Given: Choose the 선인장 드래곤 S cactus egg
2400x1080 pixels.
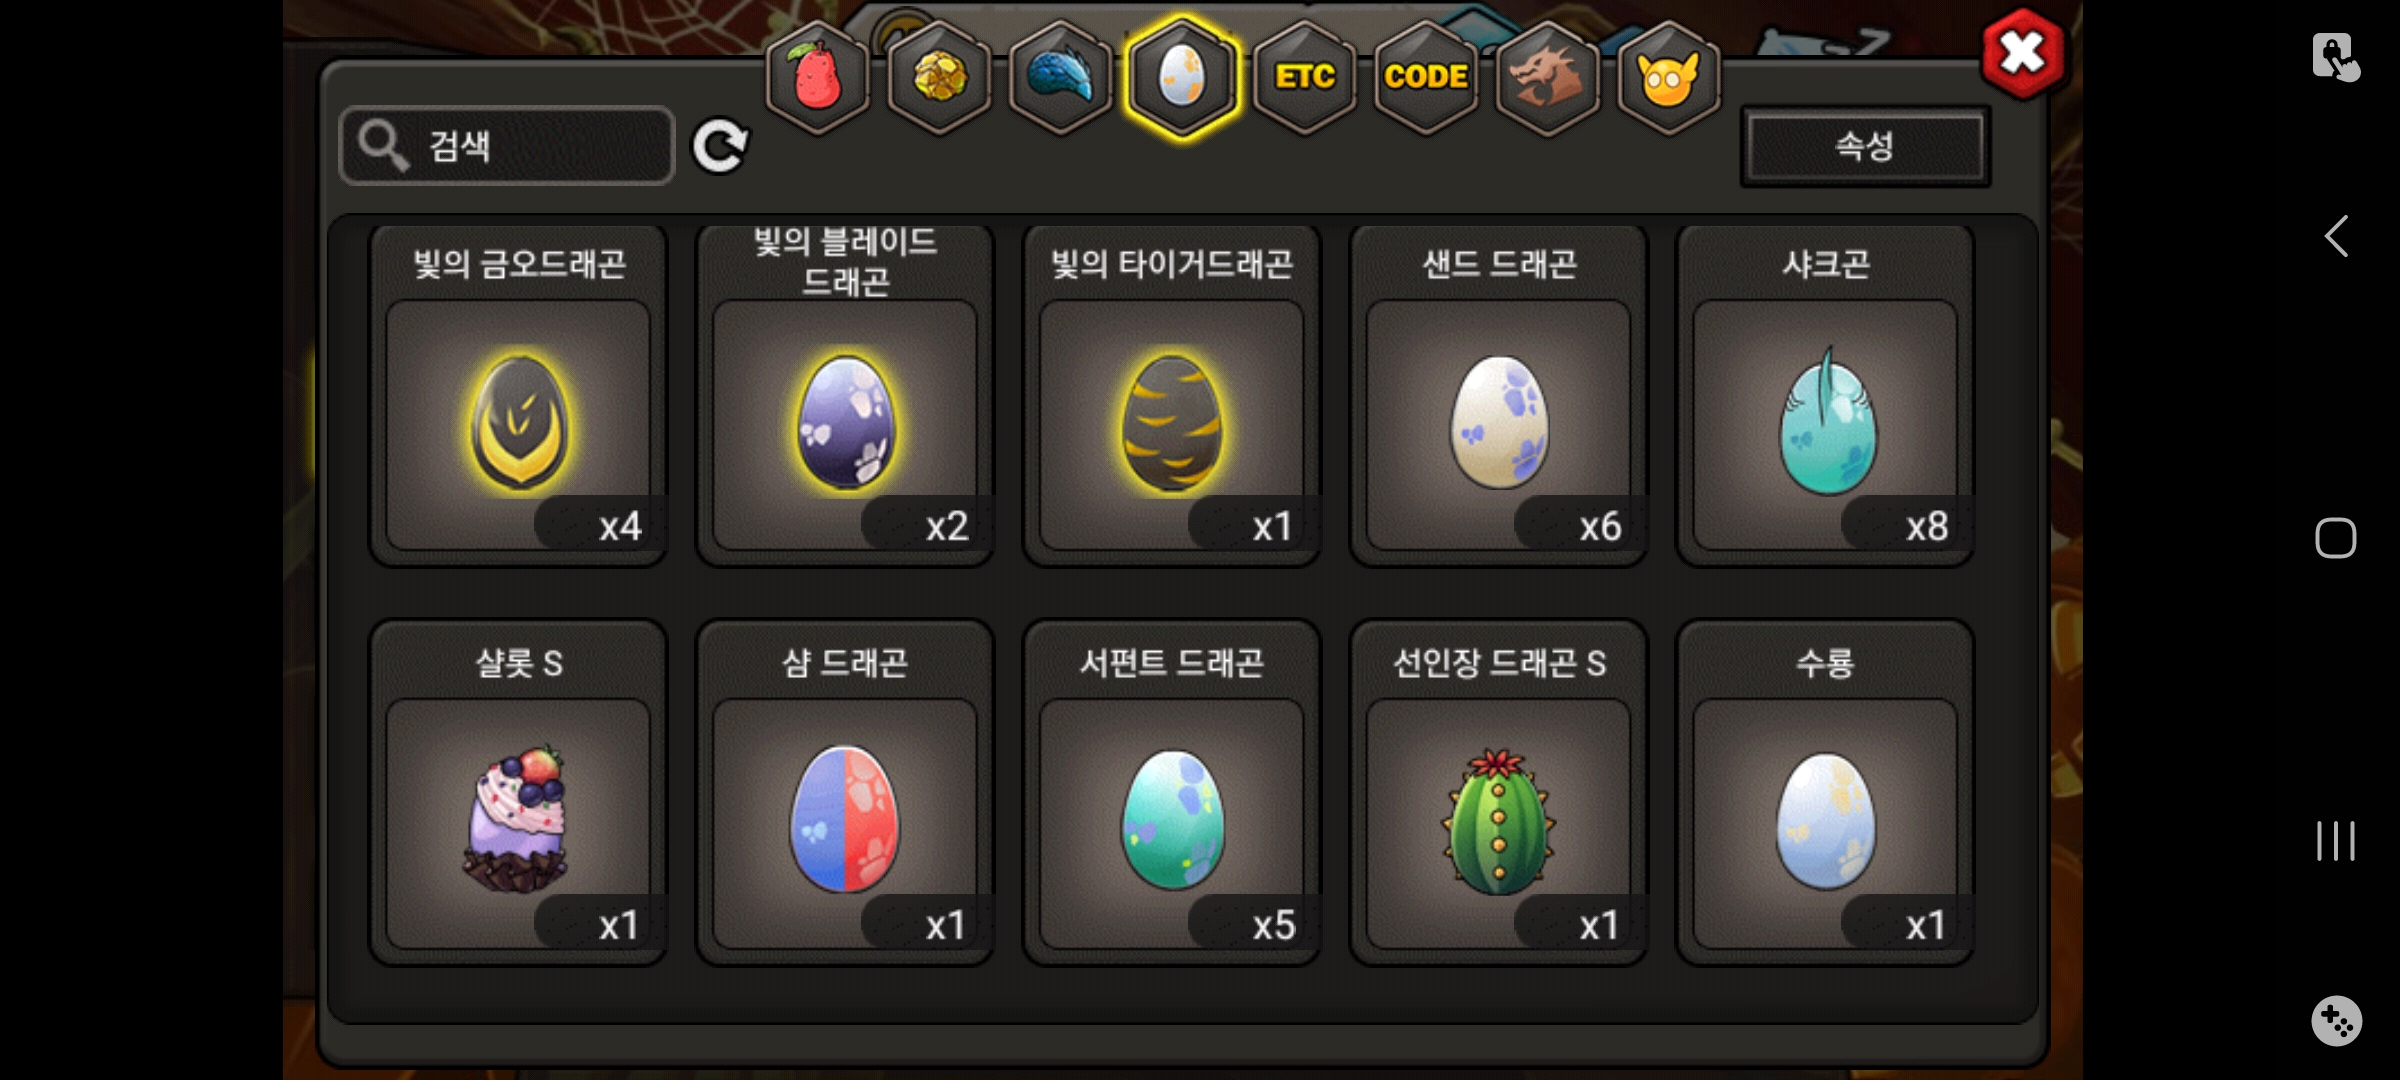Looking at the screenshot, I should (x=1498, y=793).
